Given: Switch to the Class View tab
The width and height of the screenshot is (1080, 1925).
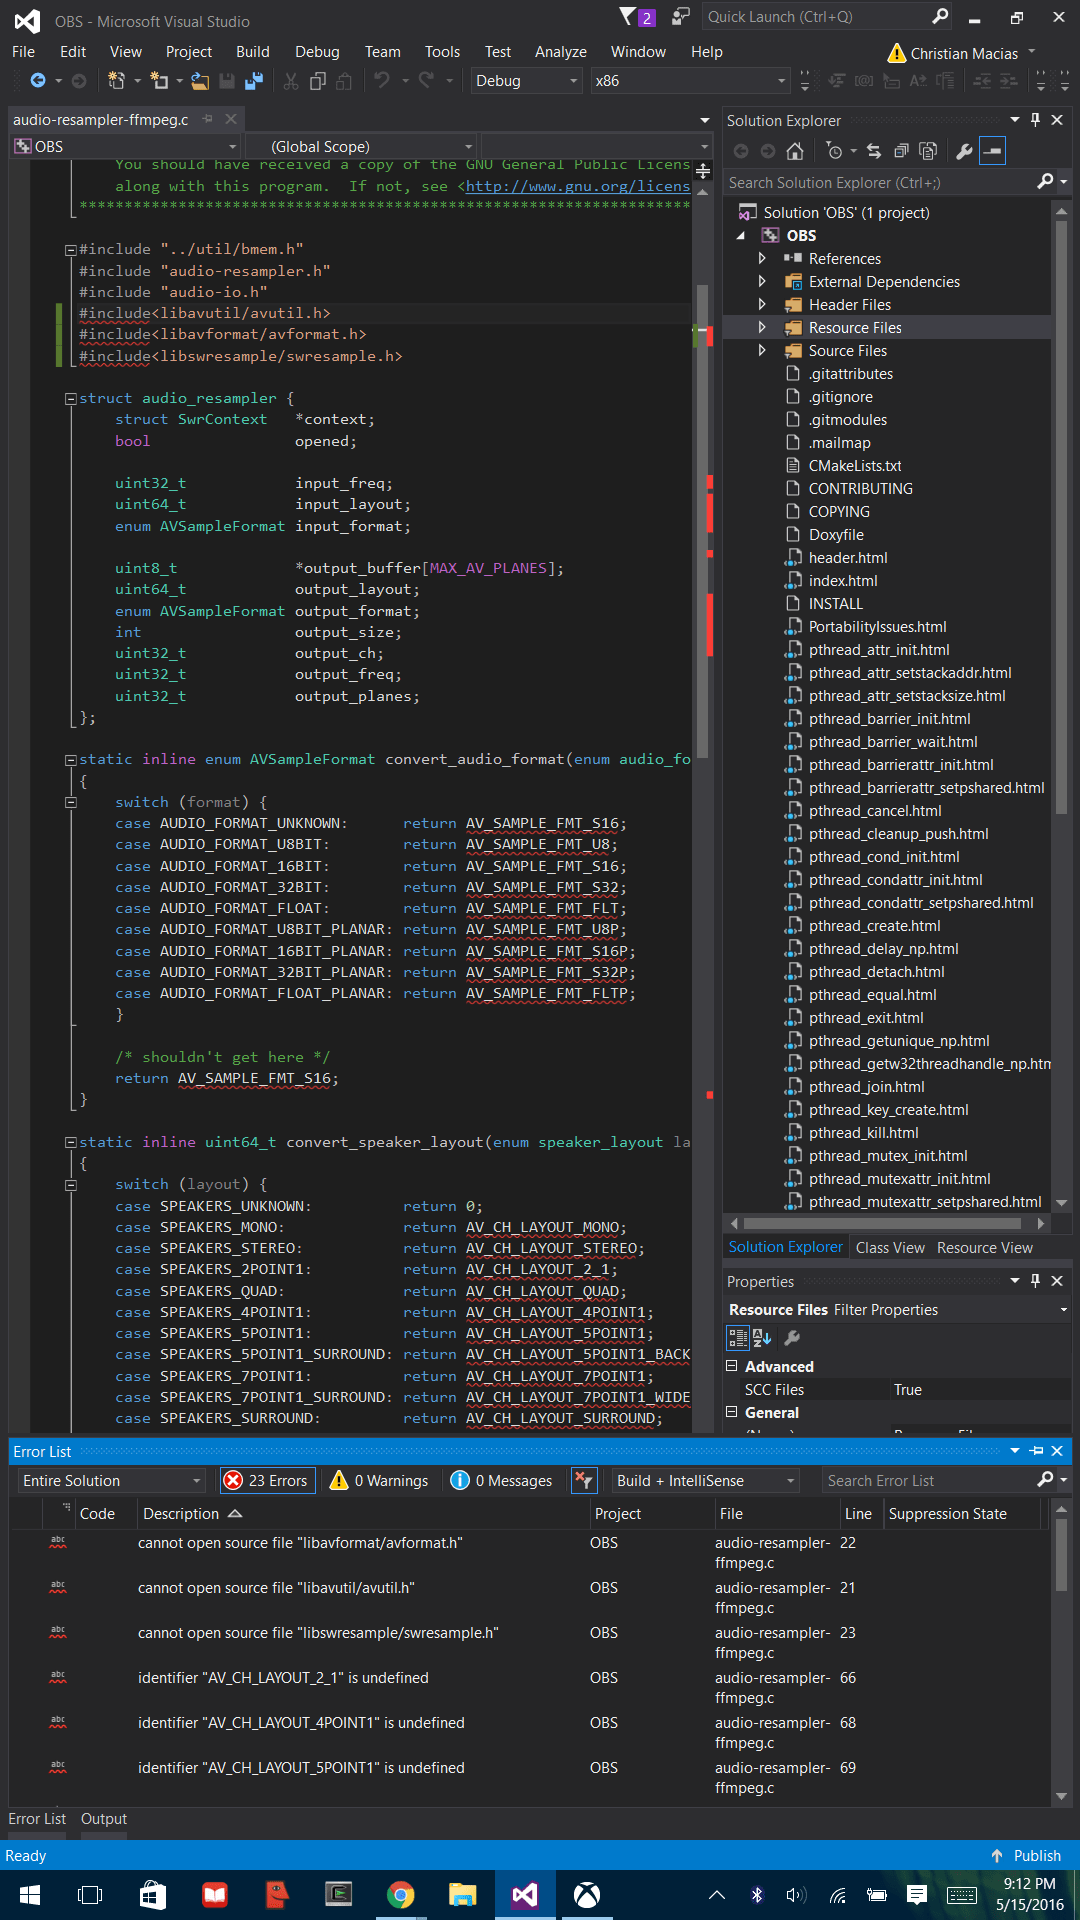Looking at the screenshot, I should click(890, 1247).
